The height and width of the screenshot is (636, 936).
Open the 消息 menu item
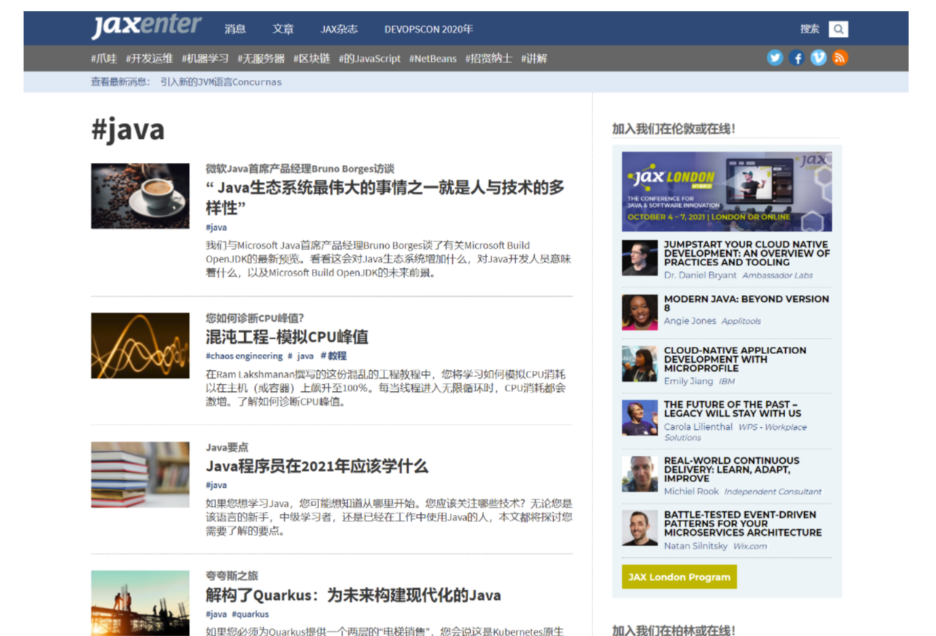click(235, 29)
